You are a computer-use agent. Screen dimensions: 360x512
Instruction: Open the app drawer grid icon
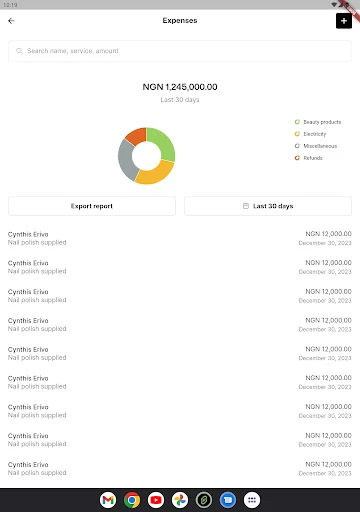252,500
